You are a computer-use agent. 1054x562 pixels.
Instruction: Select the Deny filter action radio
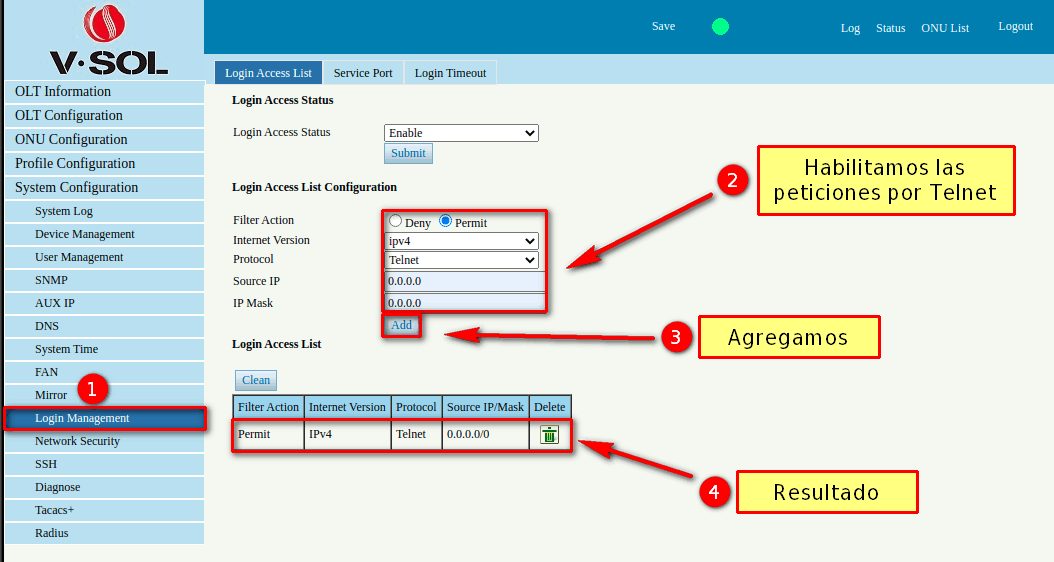(396, 221)
